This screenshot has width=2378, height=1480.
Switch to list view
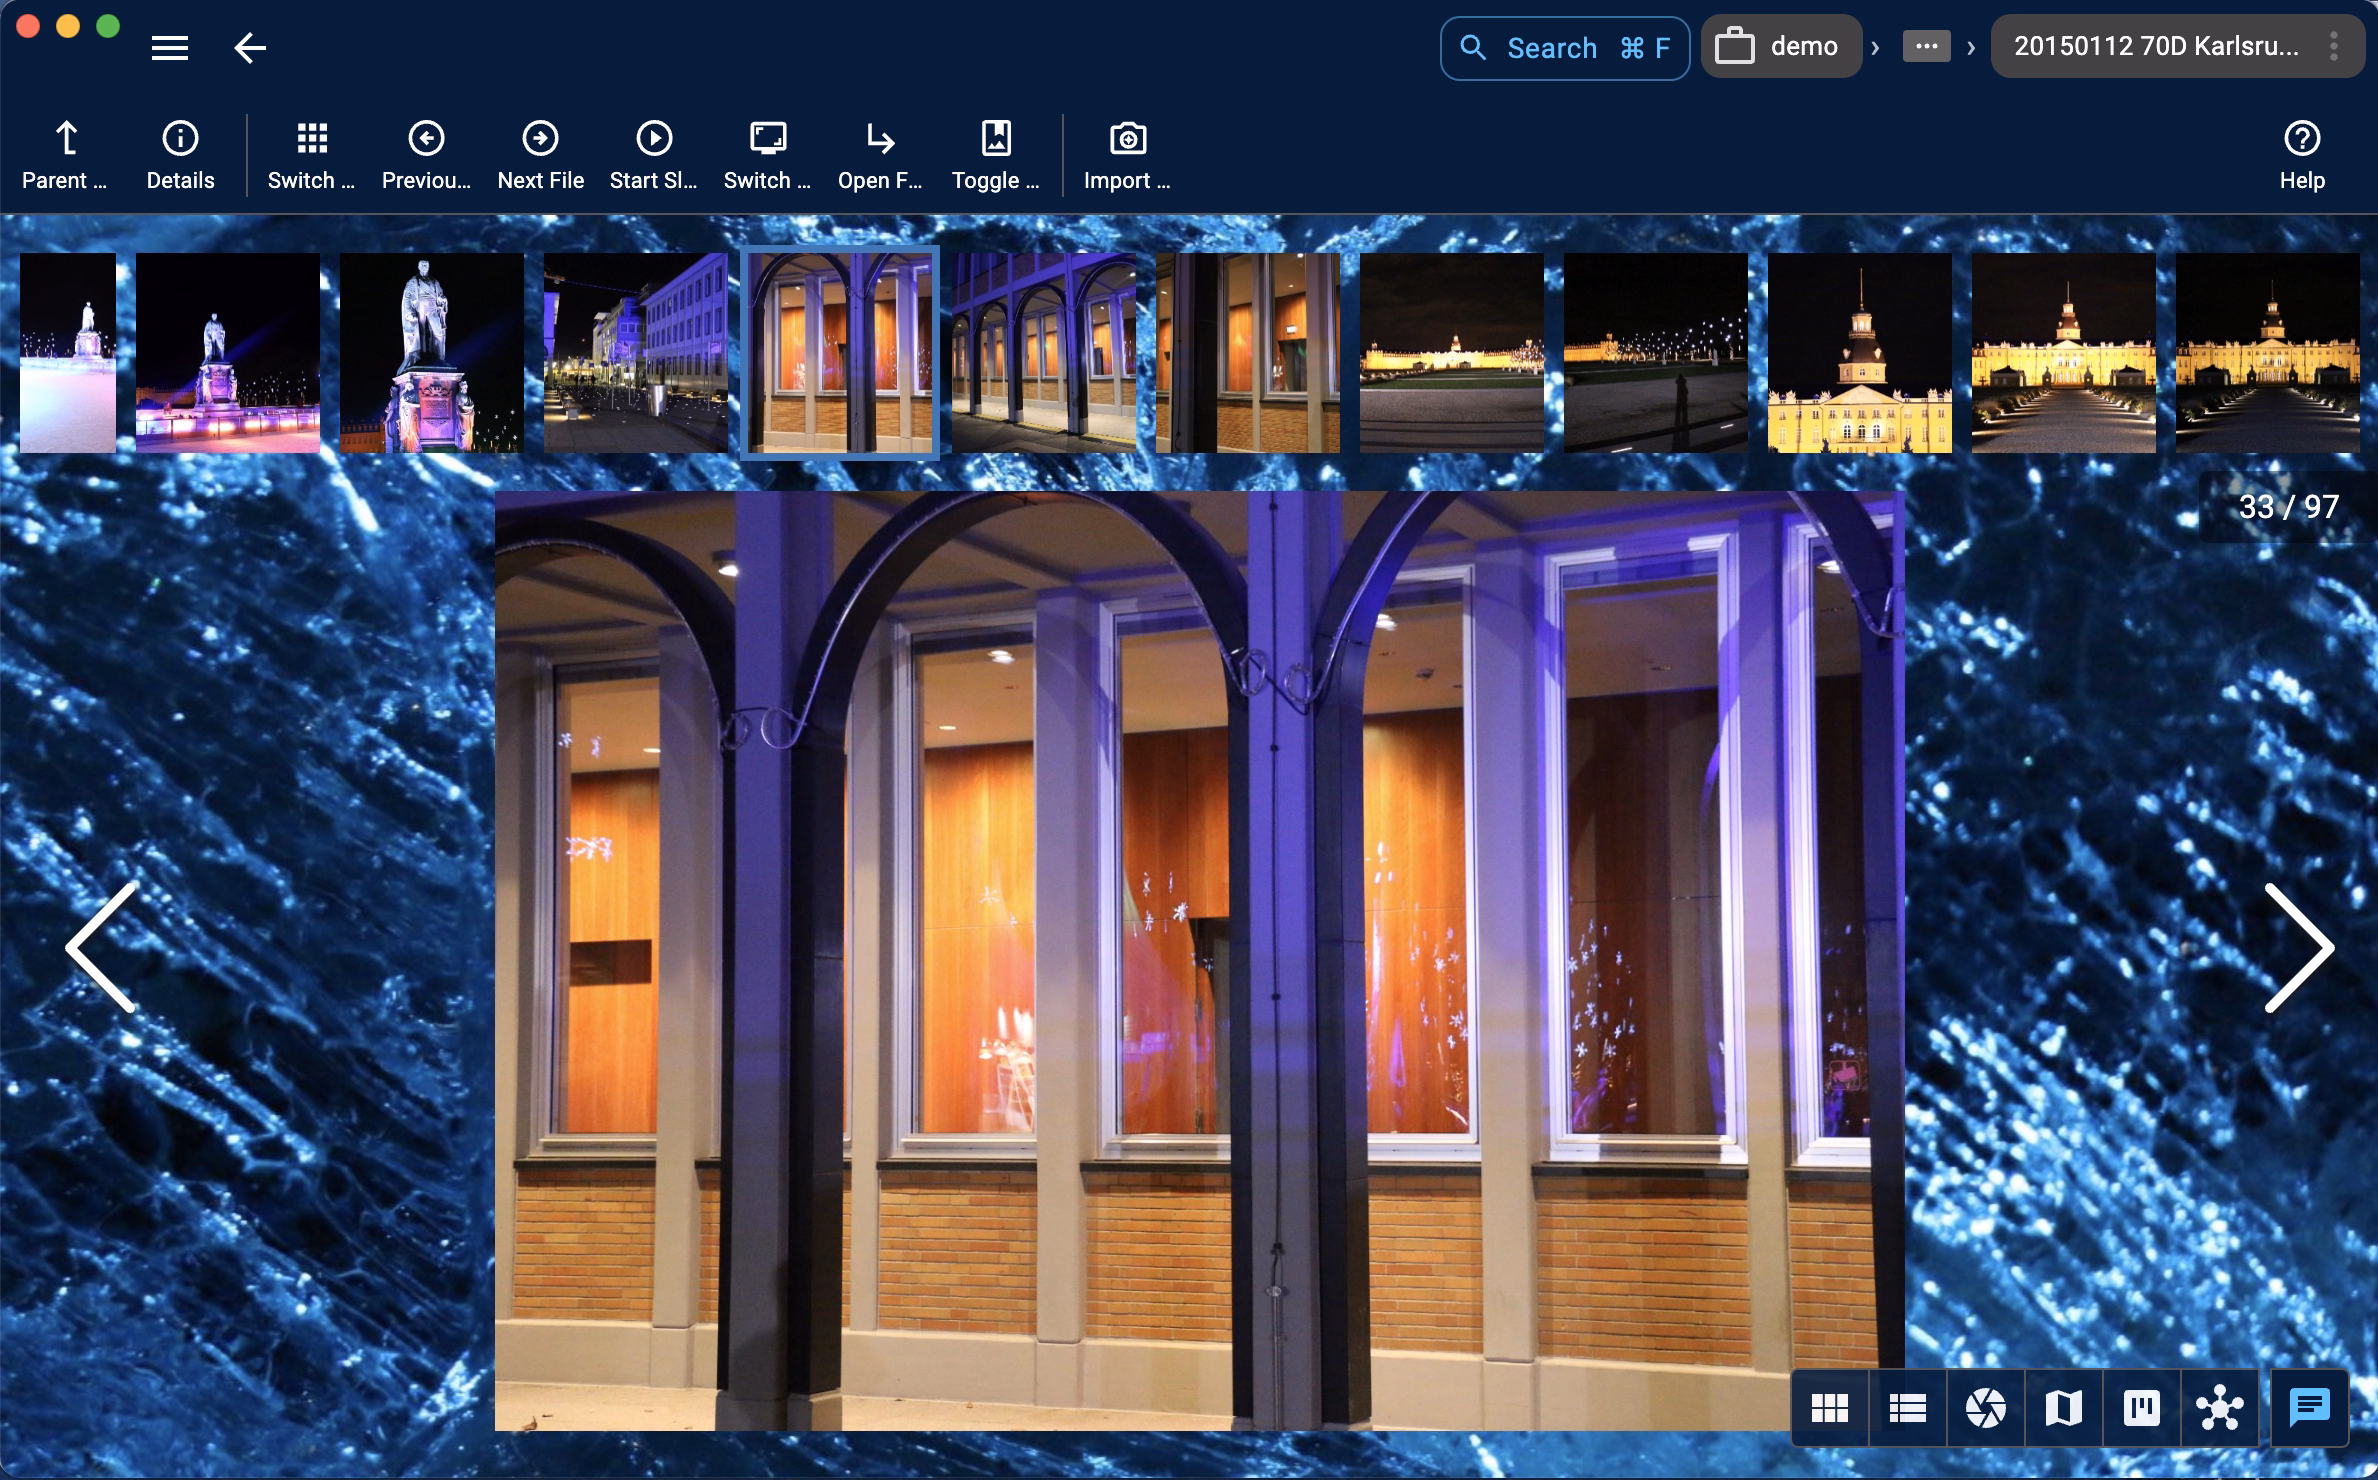click(1907, 1408)
